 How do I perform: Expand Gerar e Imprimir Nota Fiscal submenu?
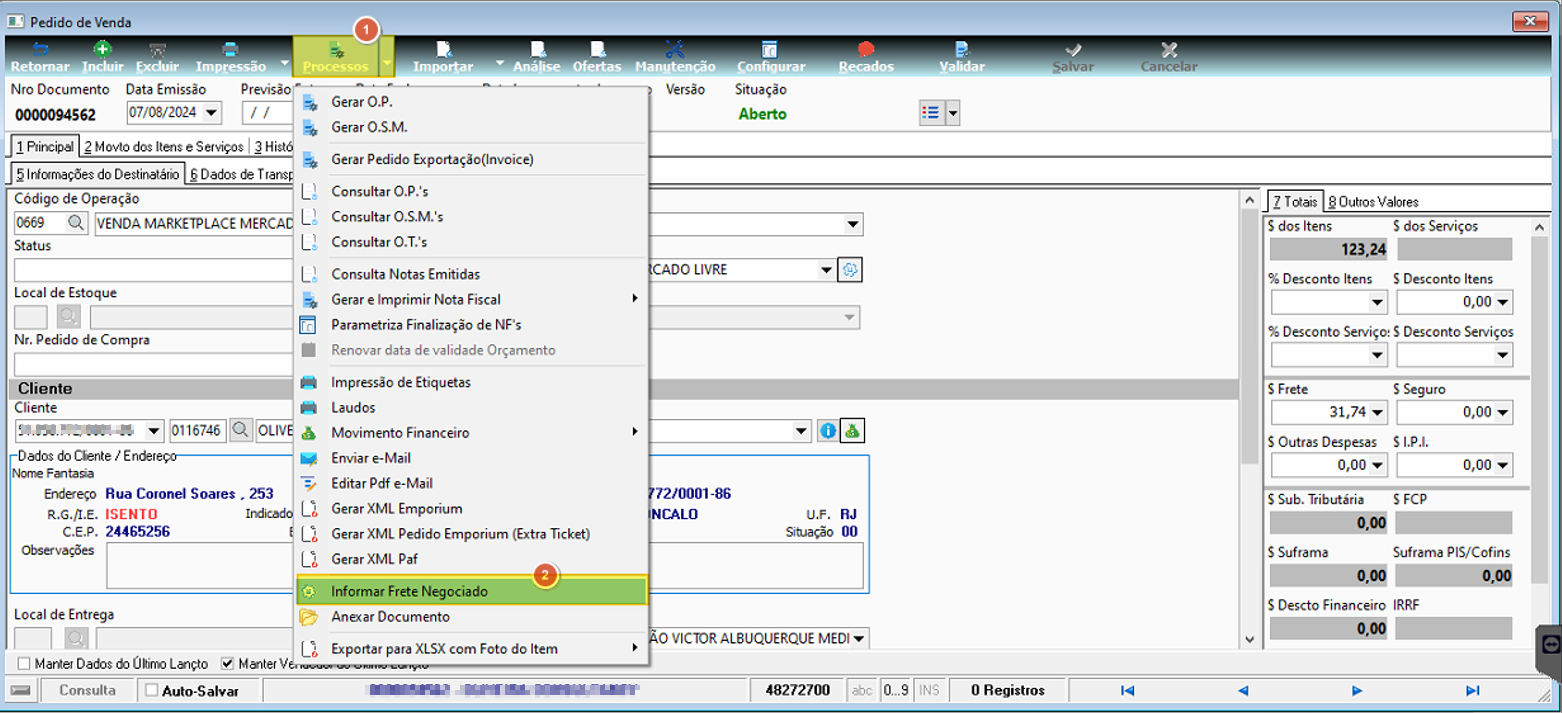tap(473, 299)
